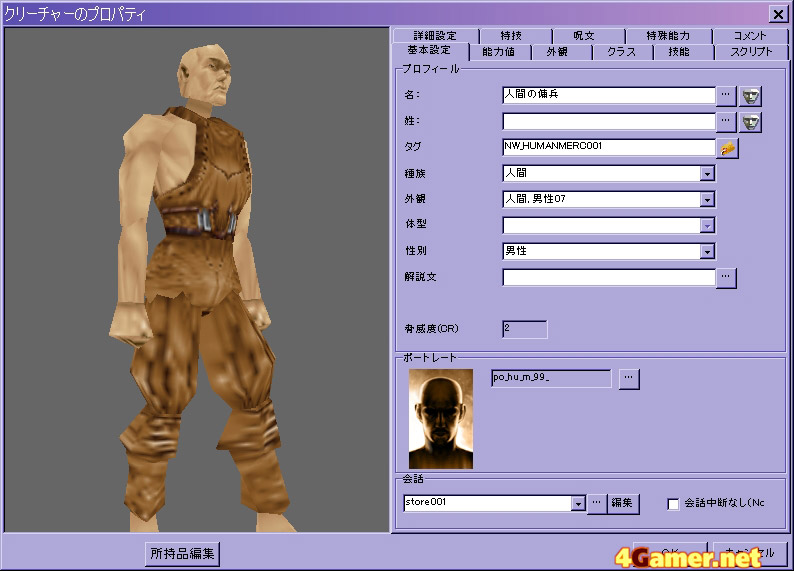Toggle 会話中断なし checkbox
Viewport: 794px width, 571px height.
[673, 504]
